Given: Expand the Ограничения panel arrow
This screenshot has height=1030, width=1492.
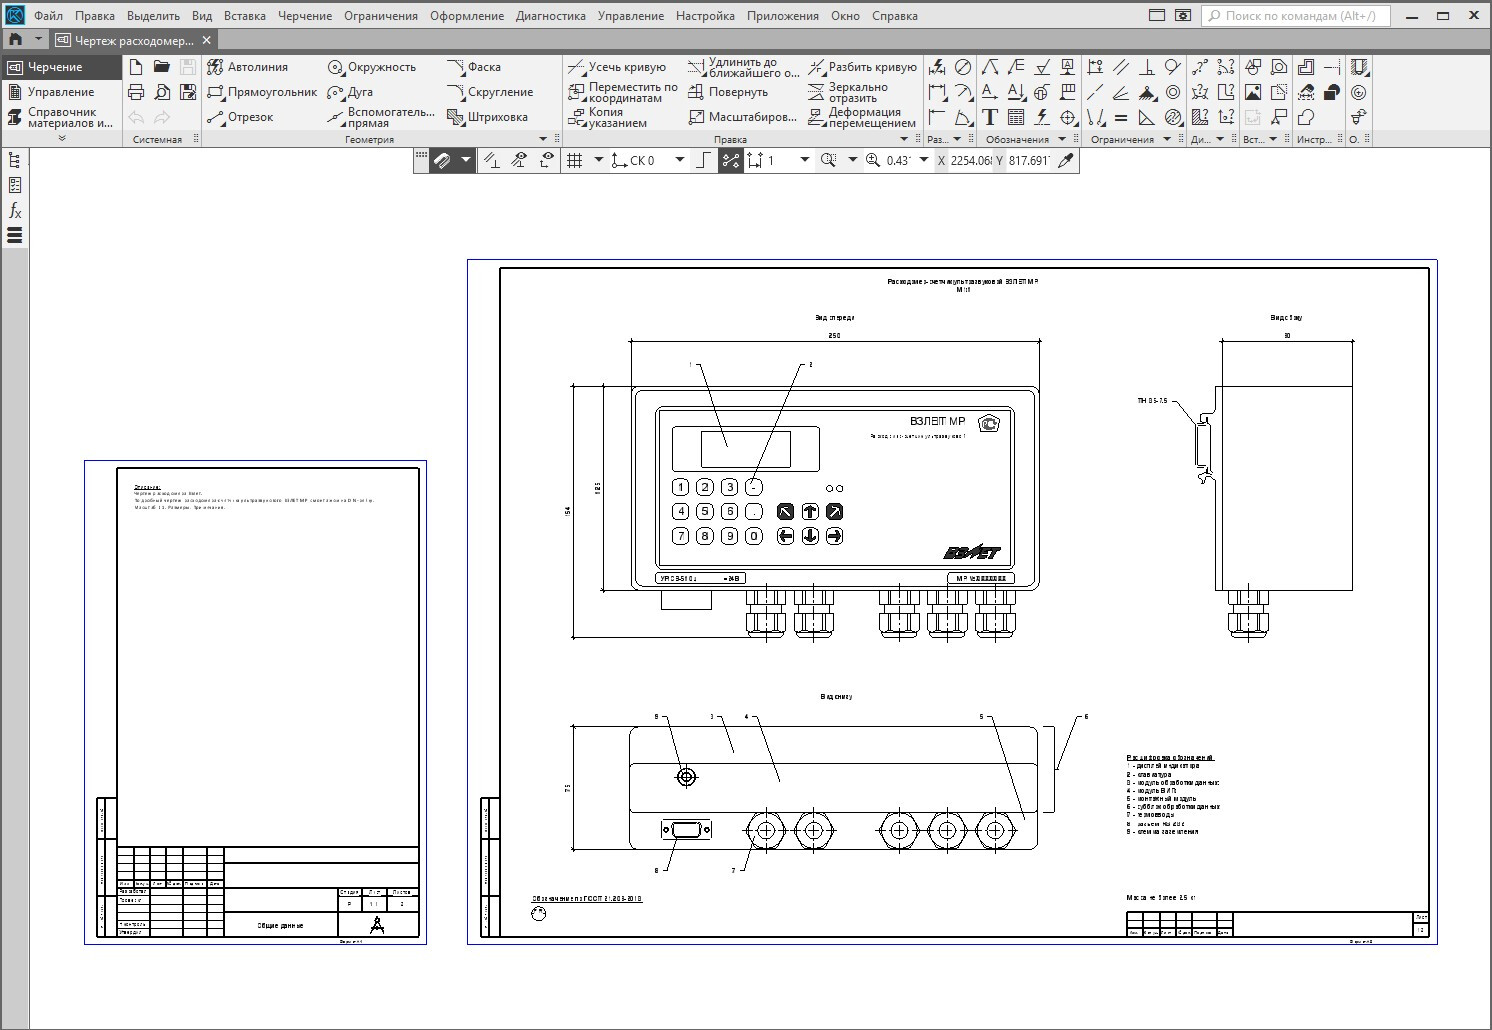Looking at the screenshot, I should coord(1167,139).
